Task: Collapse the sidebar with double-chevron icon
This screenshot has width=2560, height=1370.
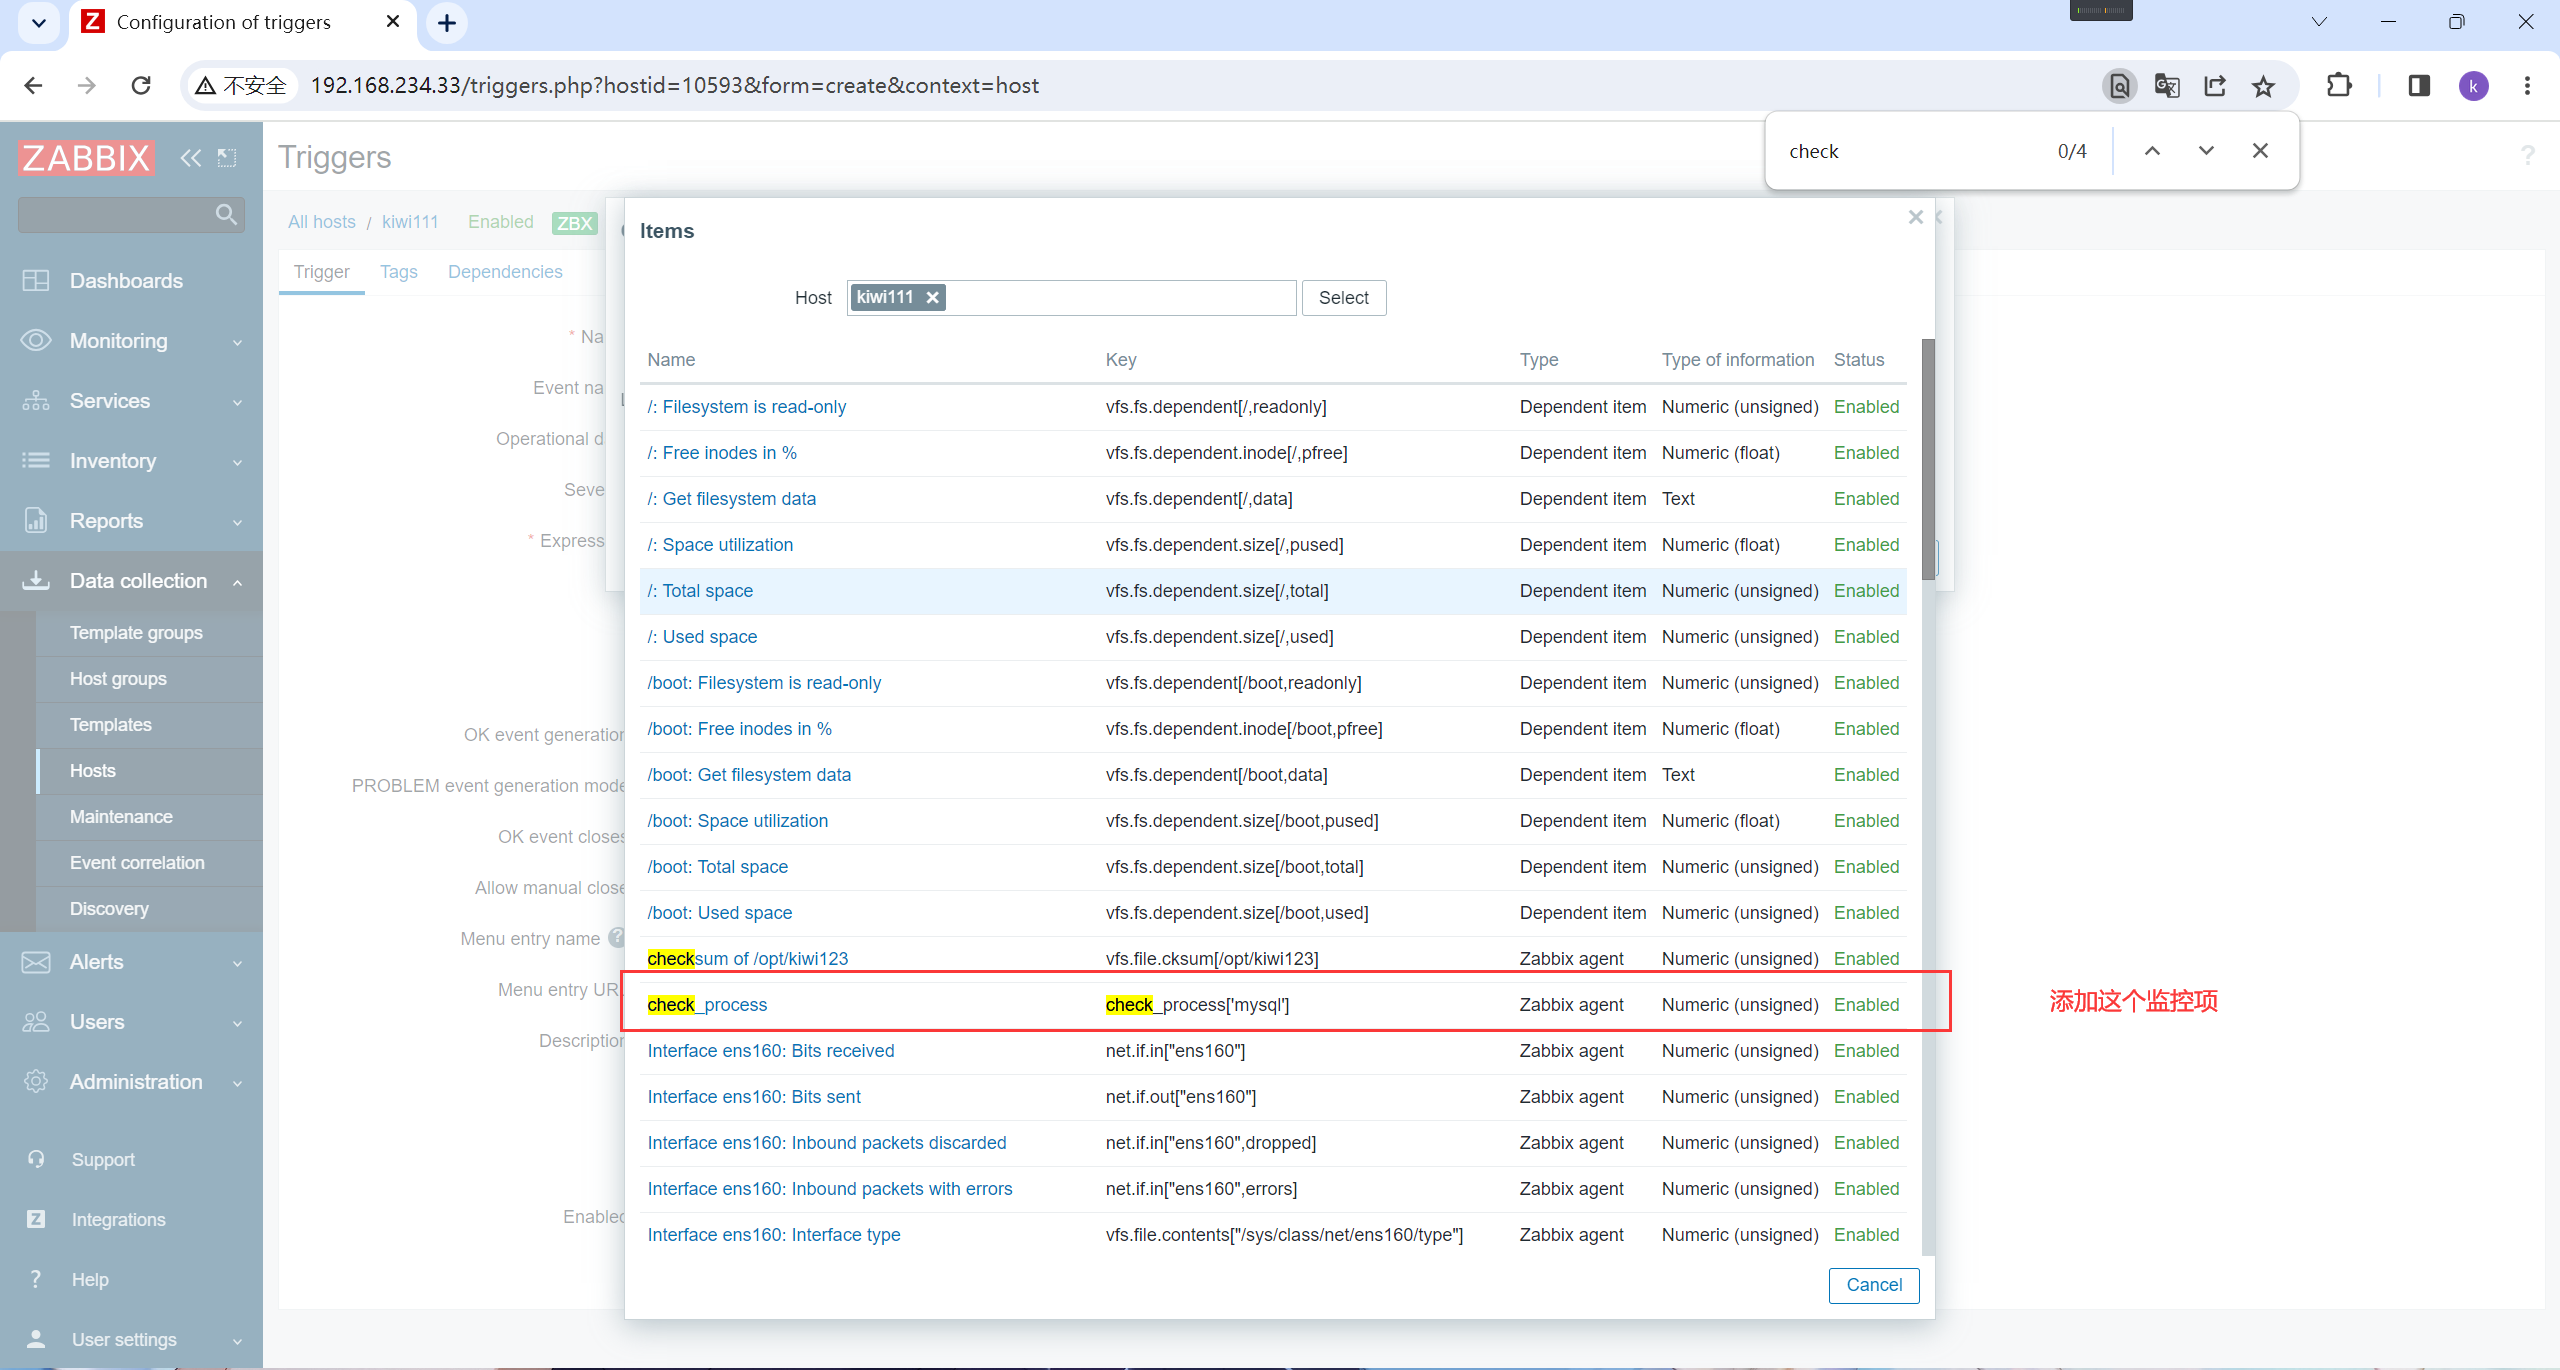Action: pos(190,158)
